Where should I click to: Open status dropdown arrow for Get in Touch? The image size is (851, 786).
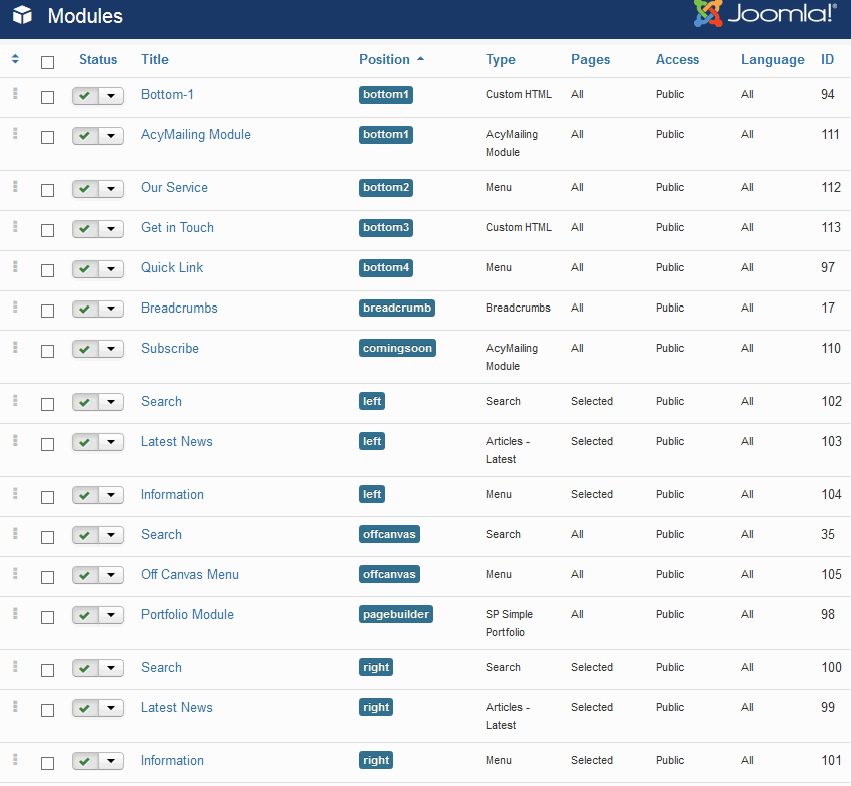111,230
